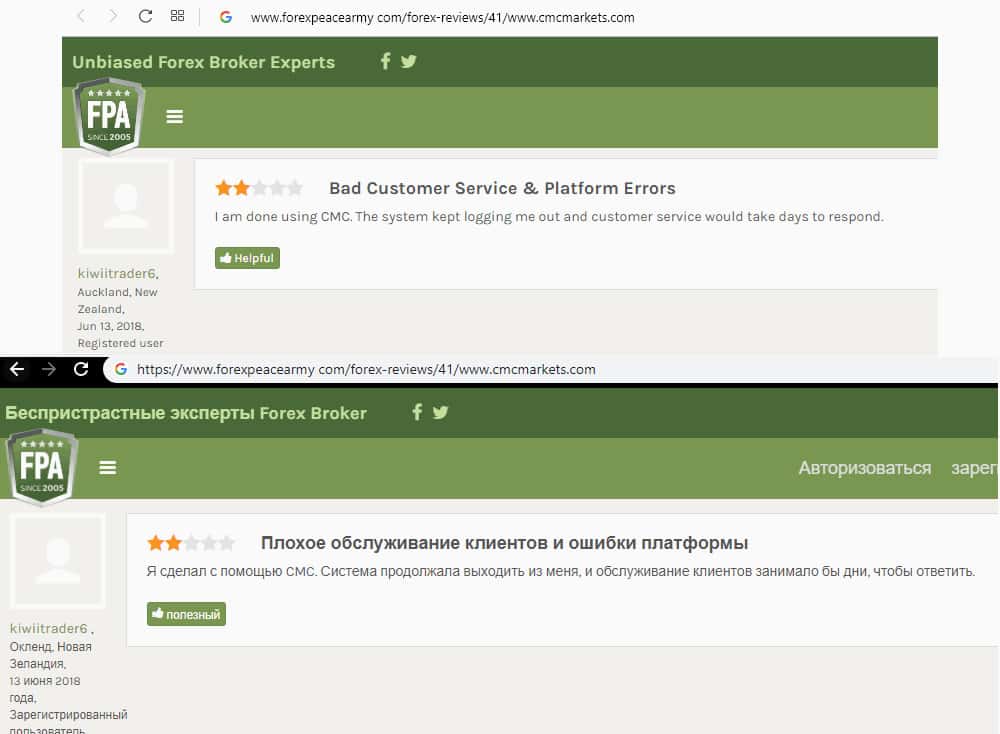
Task: Go forward in the lower browser window
Action: 49,369
